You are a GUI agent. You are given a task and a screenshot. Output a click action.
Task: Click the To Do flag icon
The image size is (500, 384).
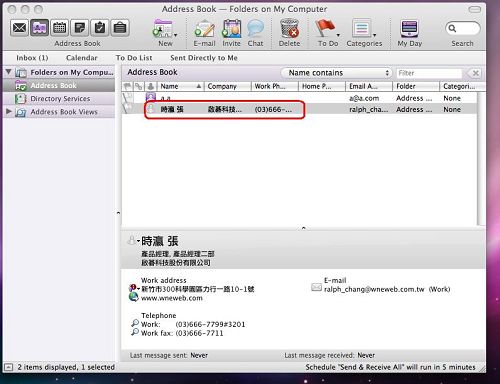tap(325, 28)
